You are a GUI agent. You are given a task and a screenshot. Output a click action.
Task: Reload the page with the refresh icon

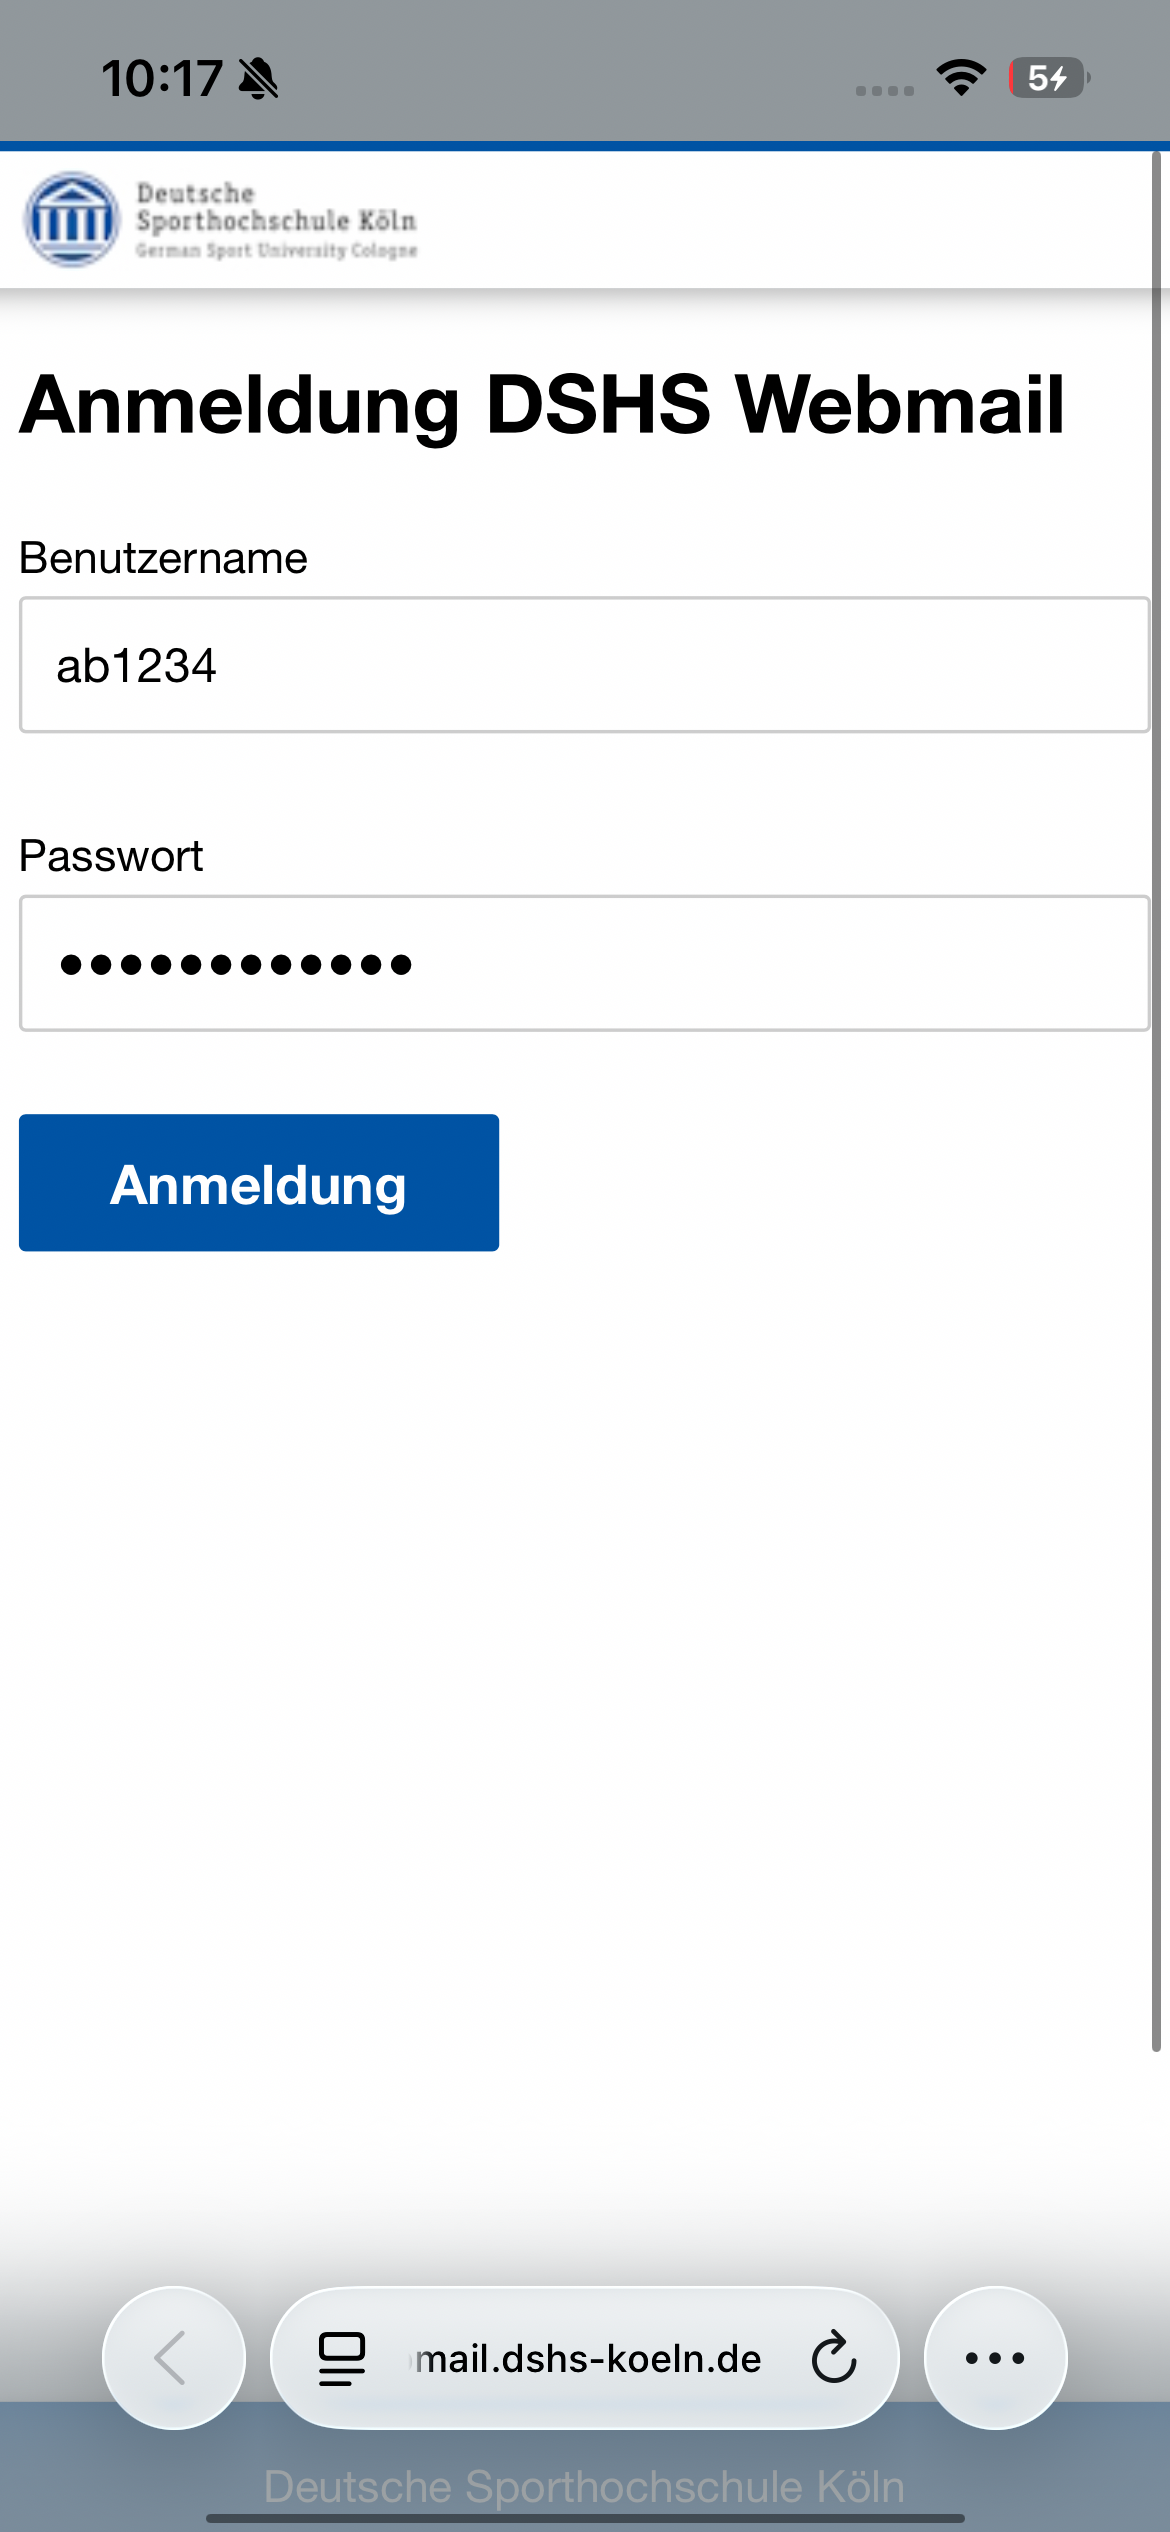pyautogui.click(x=833, y=2358)
